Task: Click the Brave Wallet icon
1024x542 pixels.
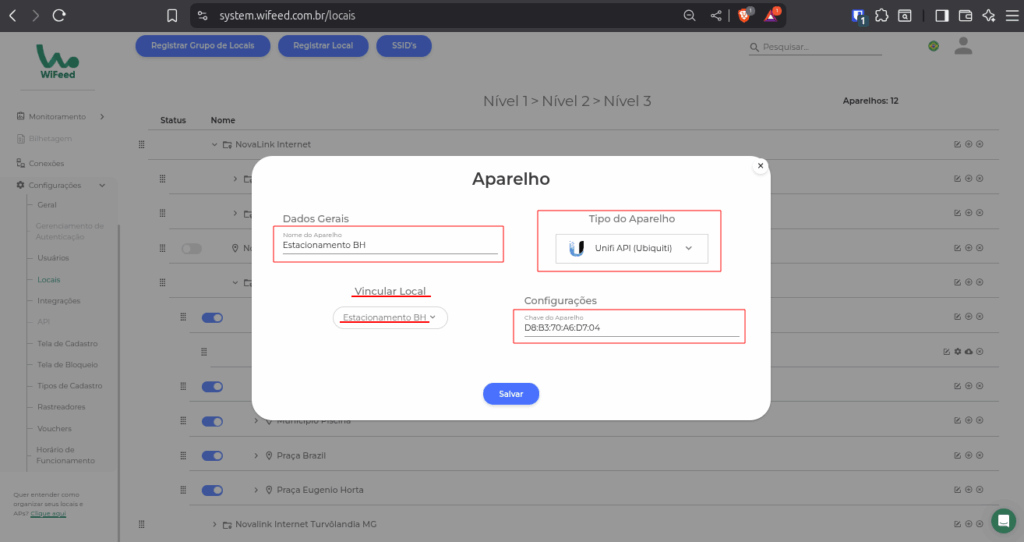Action: 965,16
